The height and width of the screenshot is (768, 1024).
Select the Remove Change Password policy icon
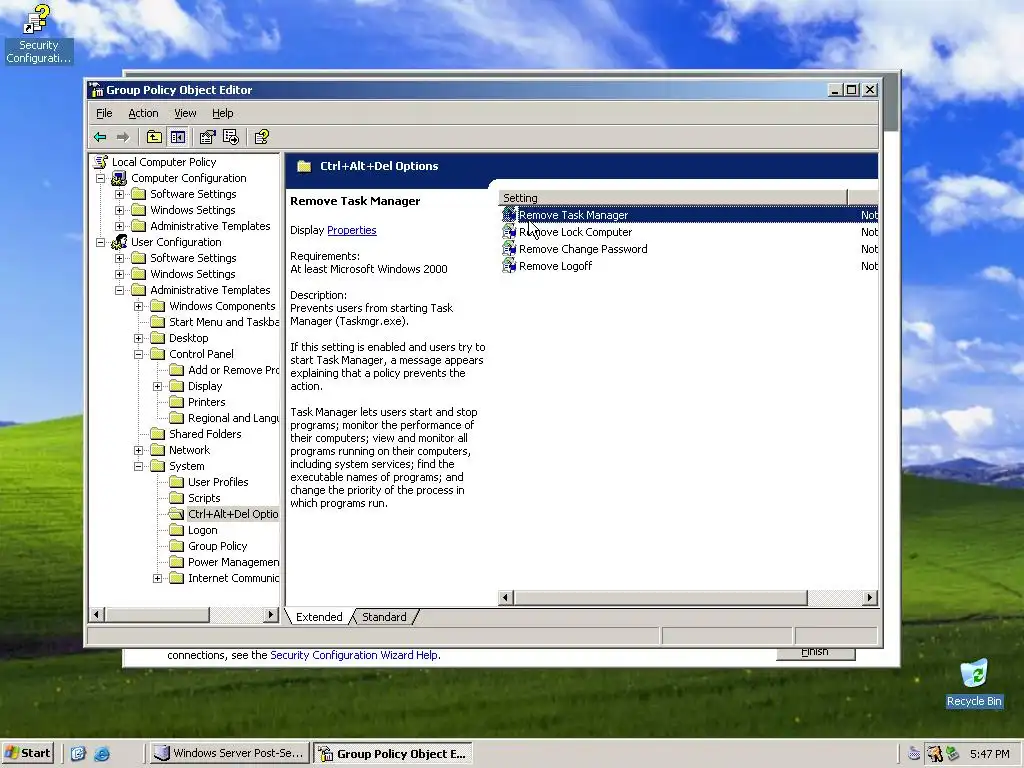(x=509, y=249)
